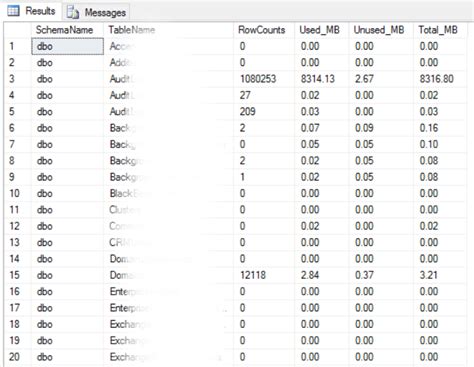
Task: Click the Used_MB value 0.07
Action: tap(310, 128)
